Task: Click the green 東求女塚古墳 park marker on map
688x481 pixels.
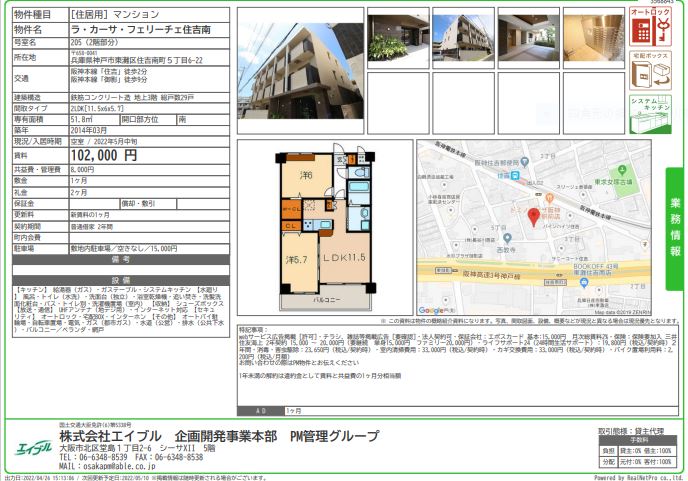Action: click(x=621, y=169)
